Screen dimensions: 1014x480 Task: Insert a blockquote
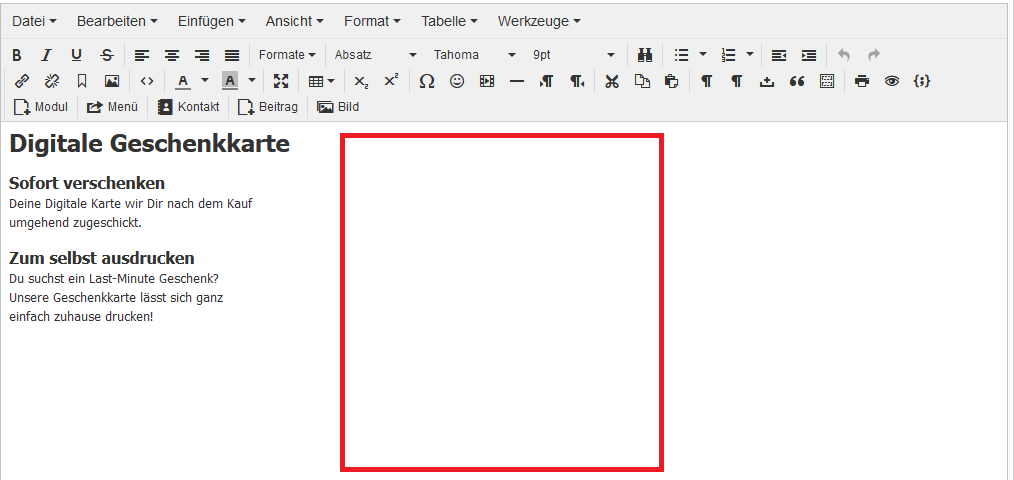coord(797,81)
